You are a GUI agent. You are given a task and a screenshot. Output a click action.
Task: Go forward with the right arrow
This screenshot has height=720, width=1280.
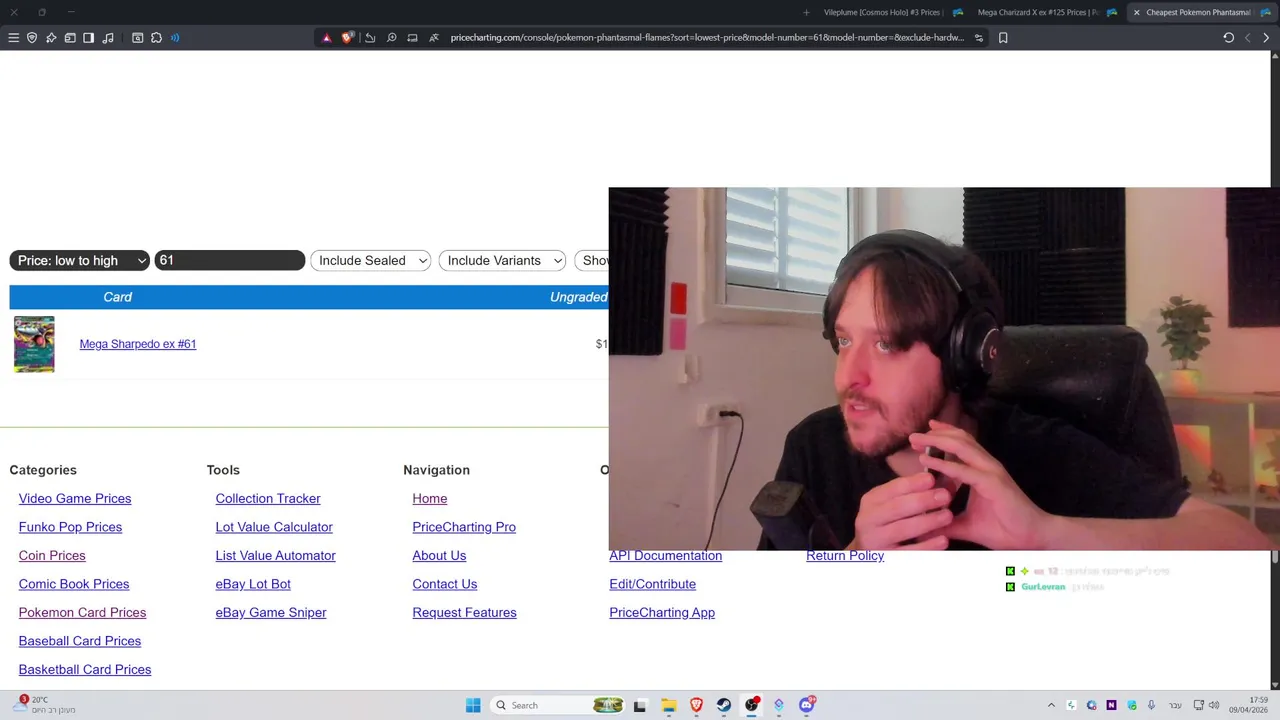tap(1266, 38)
